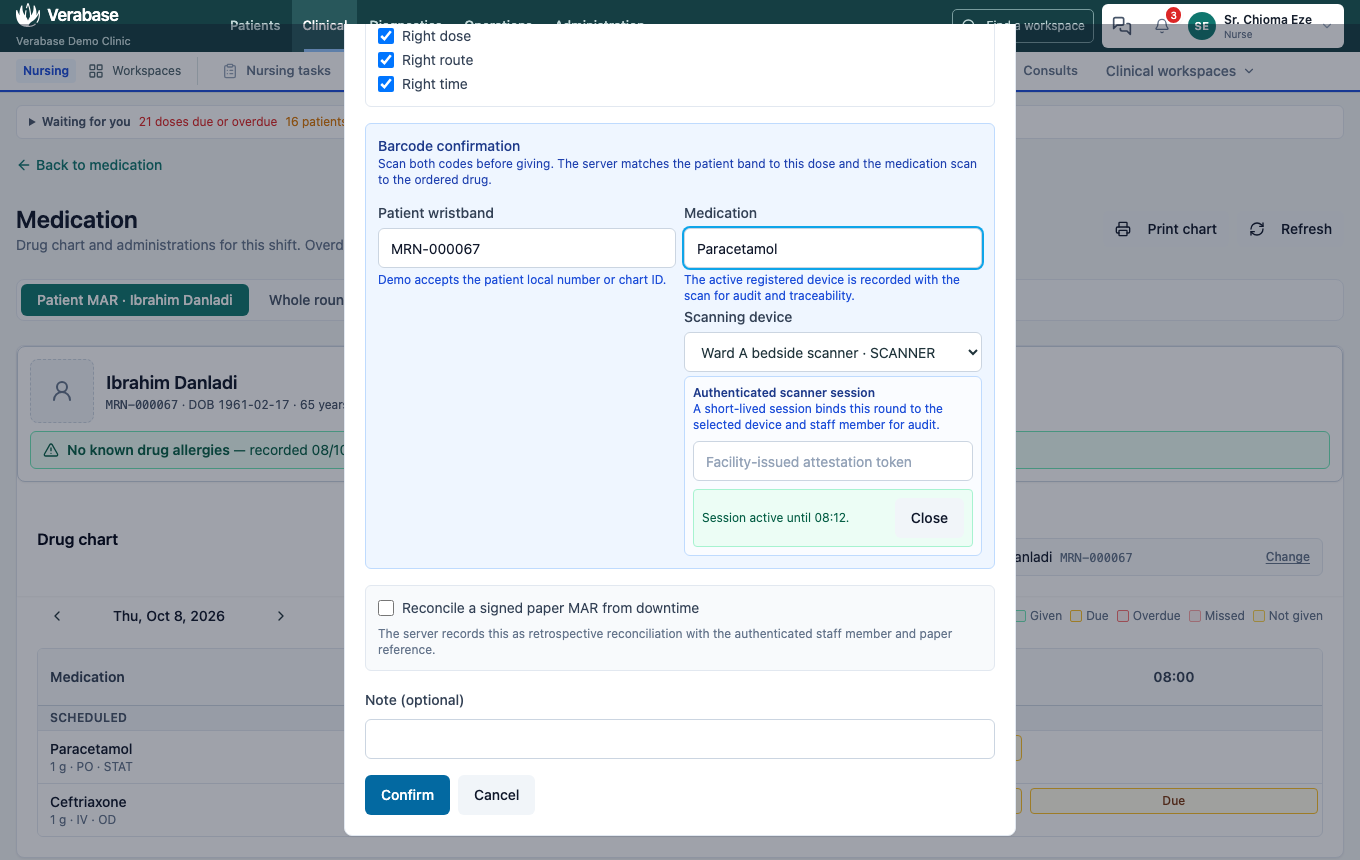Click the Patient wristband field
Viewport: 1360px width, 860px height.
[x=527, y=248]
